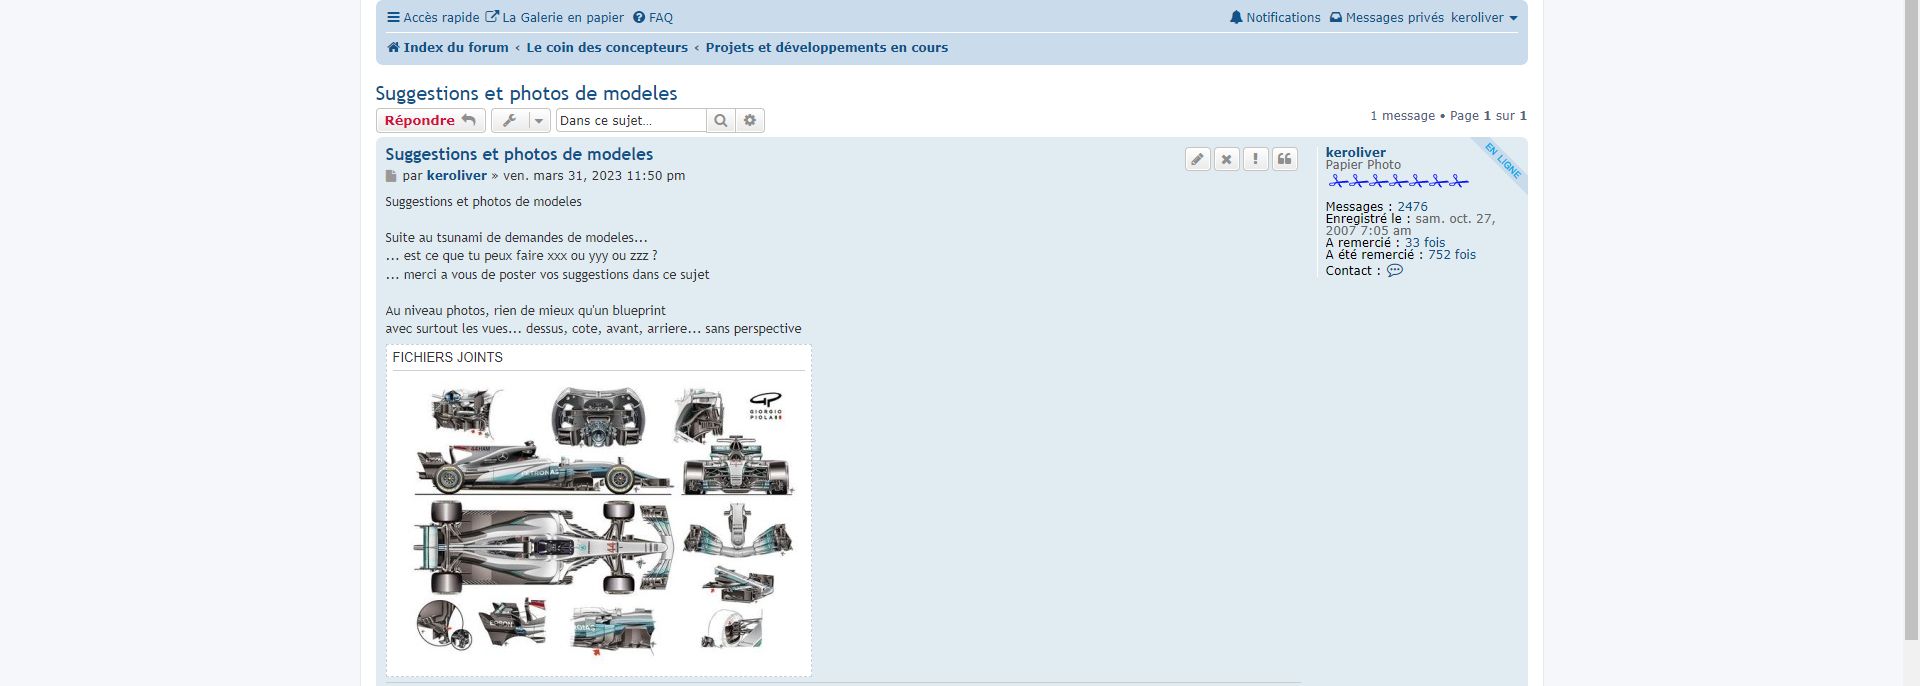The image size is (1920, 686).
Task: Click in the 'Dans ce sujet' search field
Action: (630, 121)
